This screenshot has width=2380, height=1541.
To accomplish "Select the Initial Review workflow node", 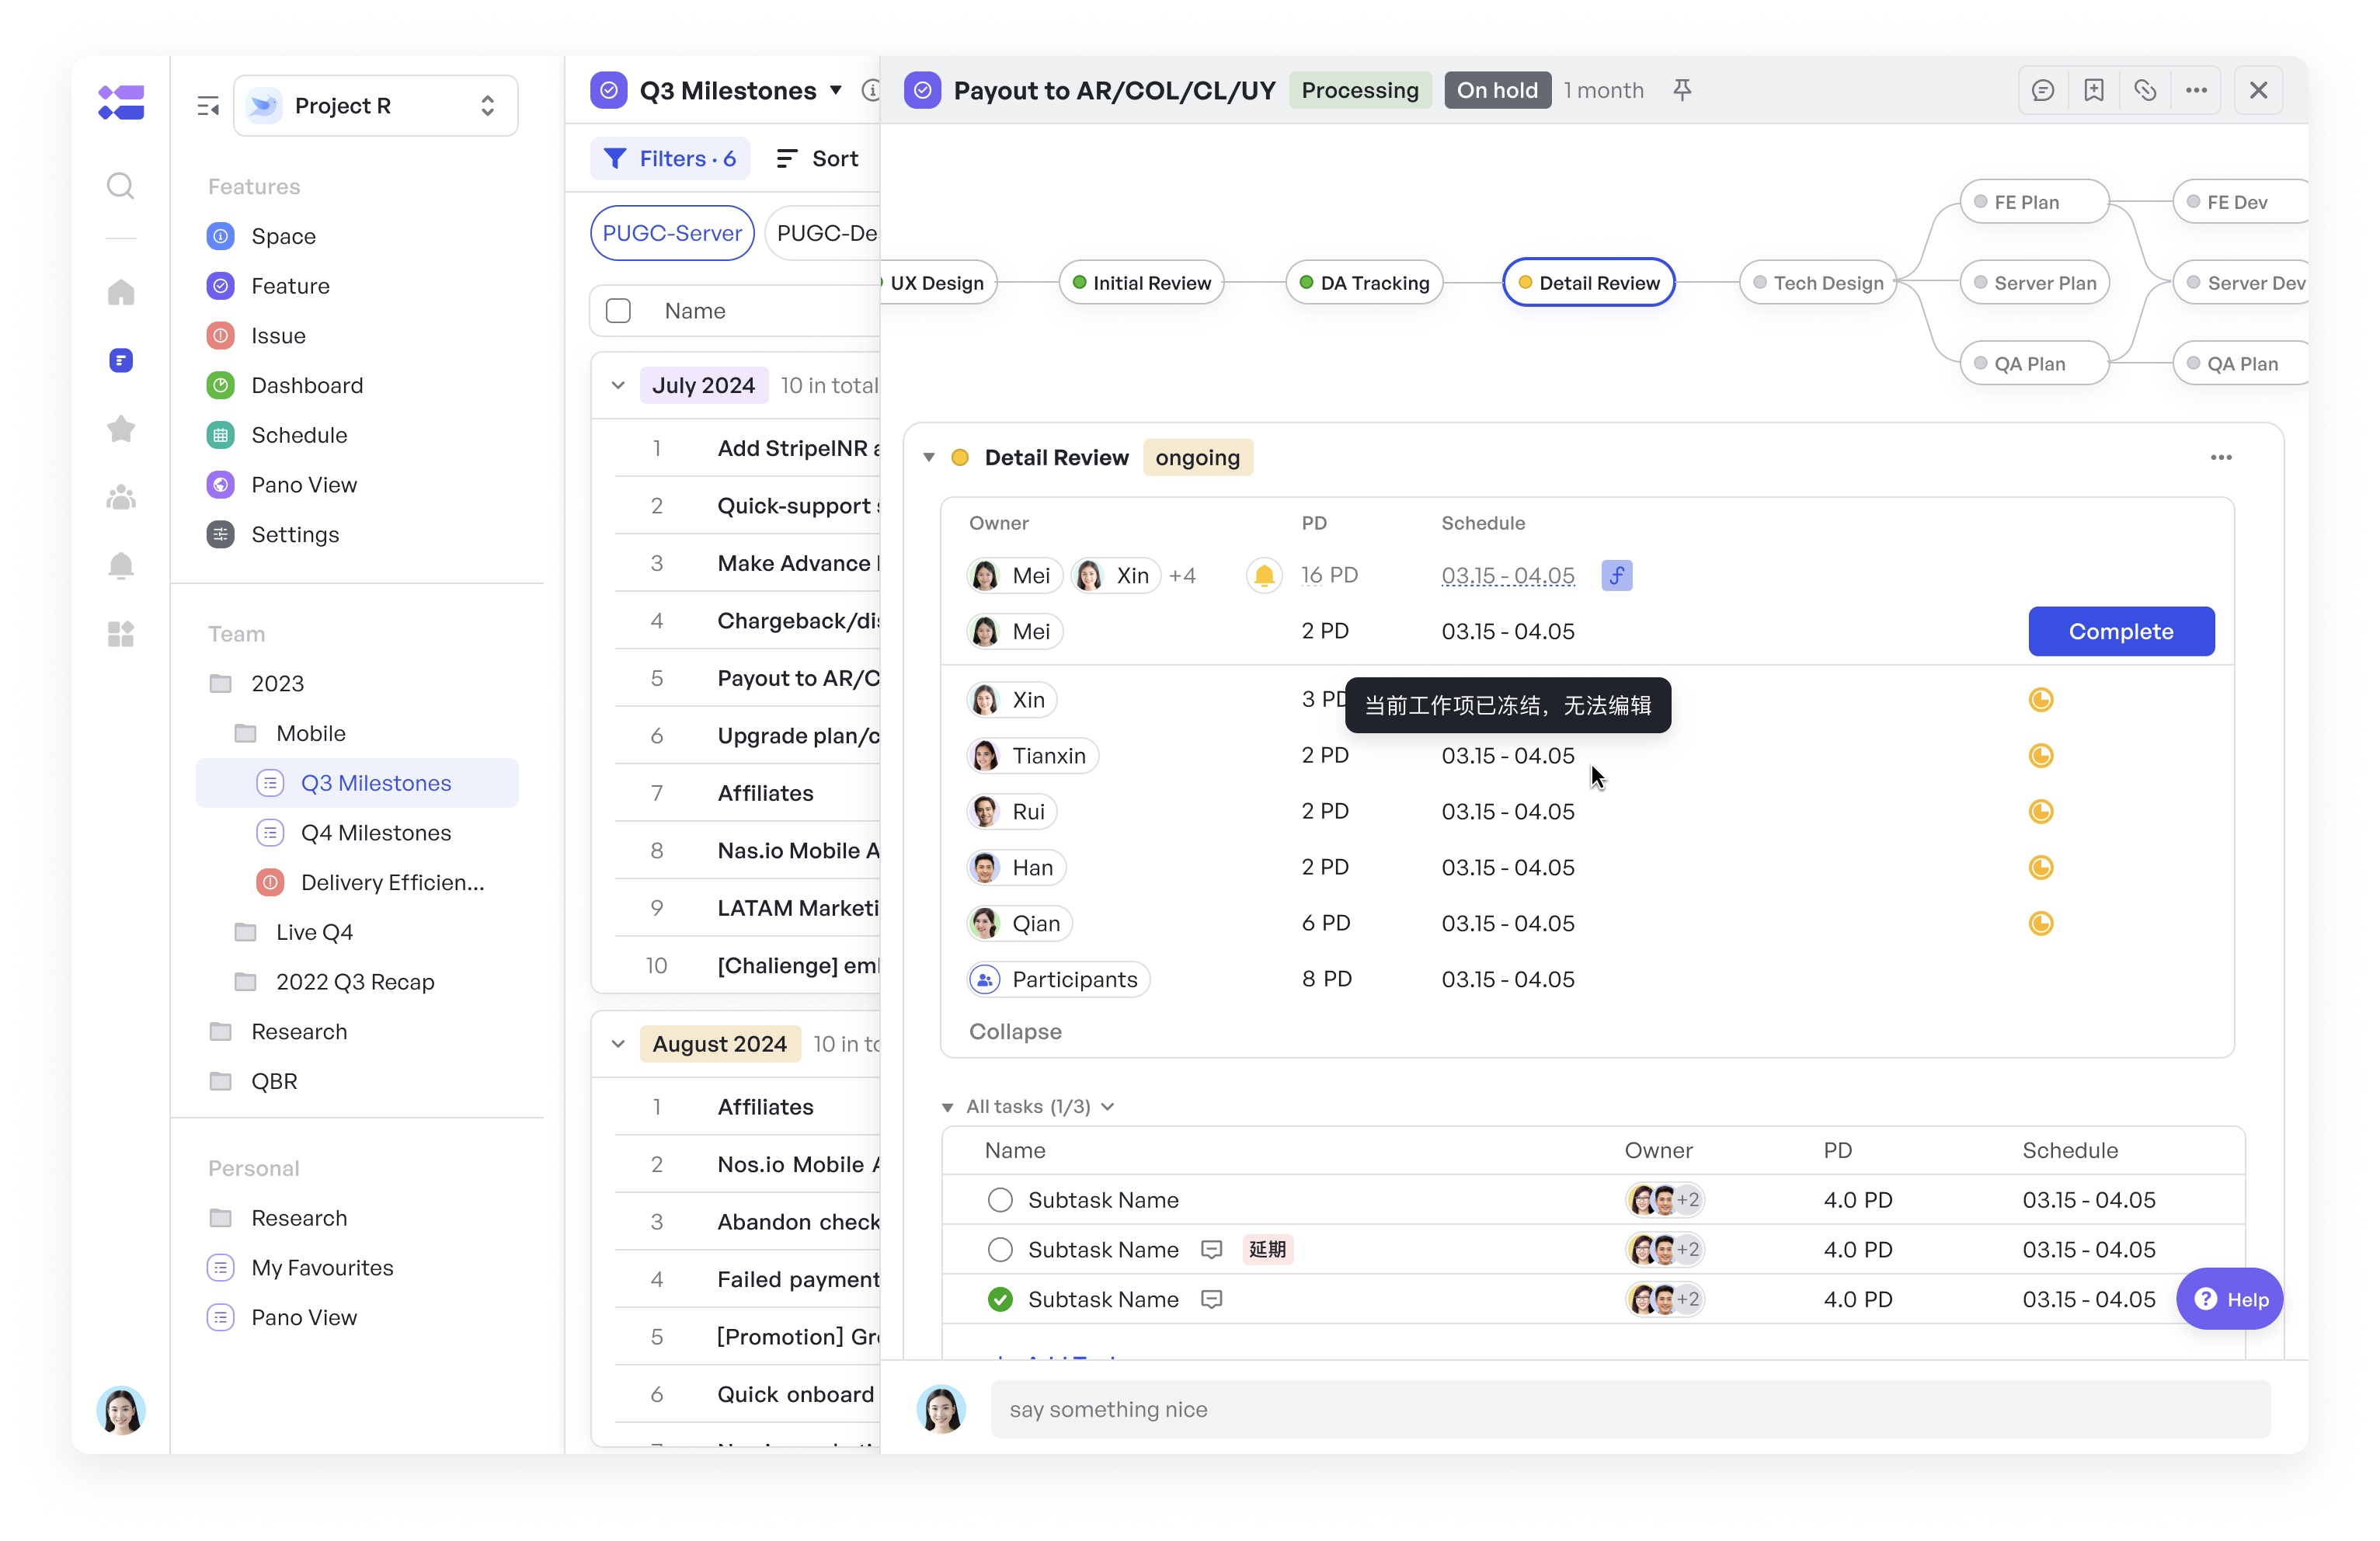I will tap(1141, 283).
